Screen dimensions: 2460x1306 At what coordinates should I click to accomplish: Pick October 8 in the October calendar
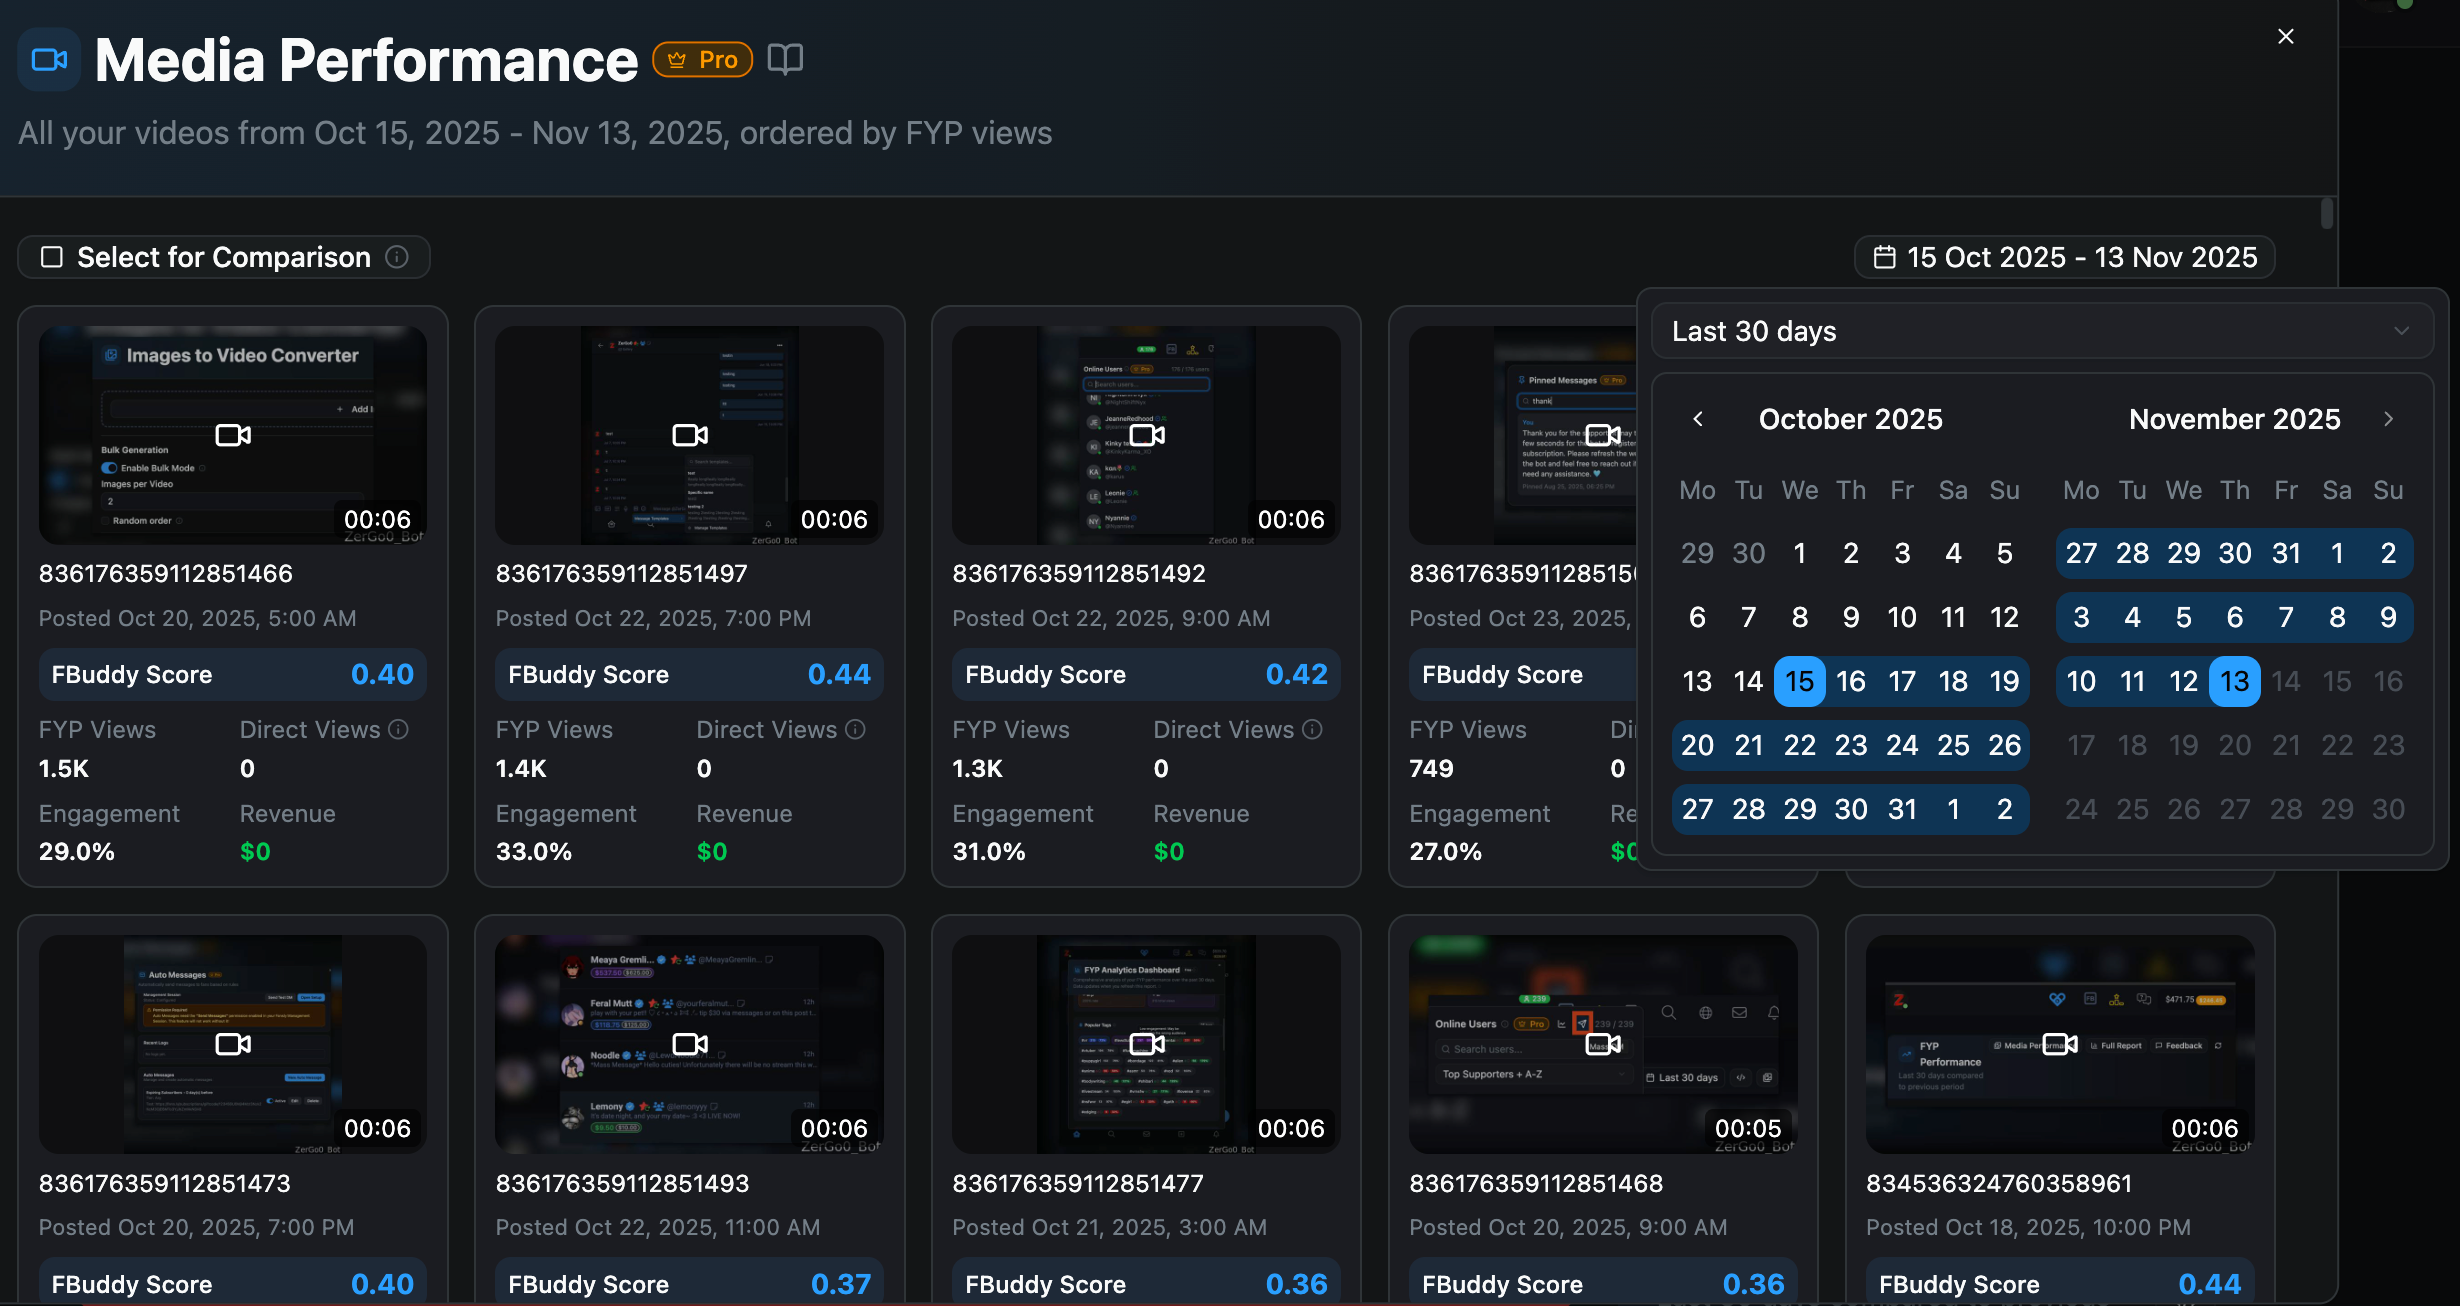coord(1799,617)
